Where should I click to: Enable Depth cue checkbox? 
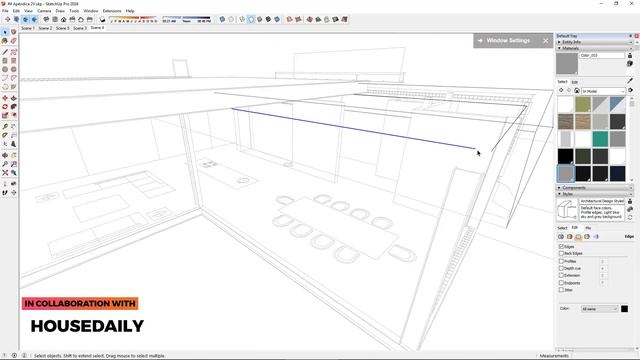tap(561, 268)
